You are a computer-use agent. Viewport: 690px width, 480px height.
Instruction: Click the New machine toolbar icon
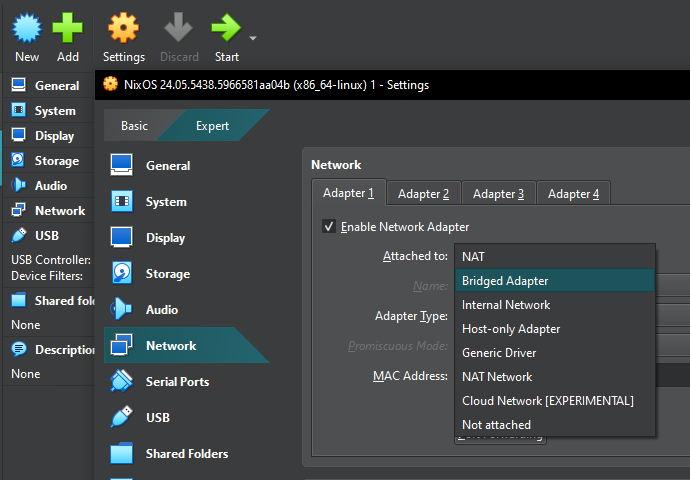pos(27,29)
